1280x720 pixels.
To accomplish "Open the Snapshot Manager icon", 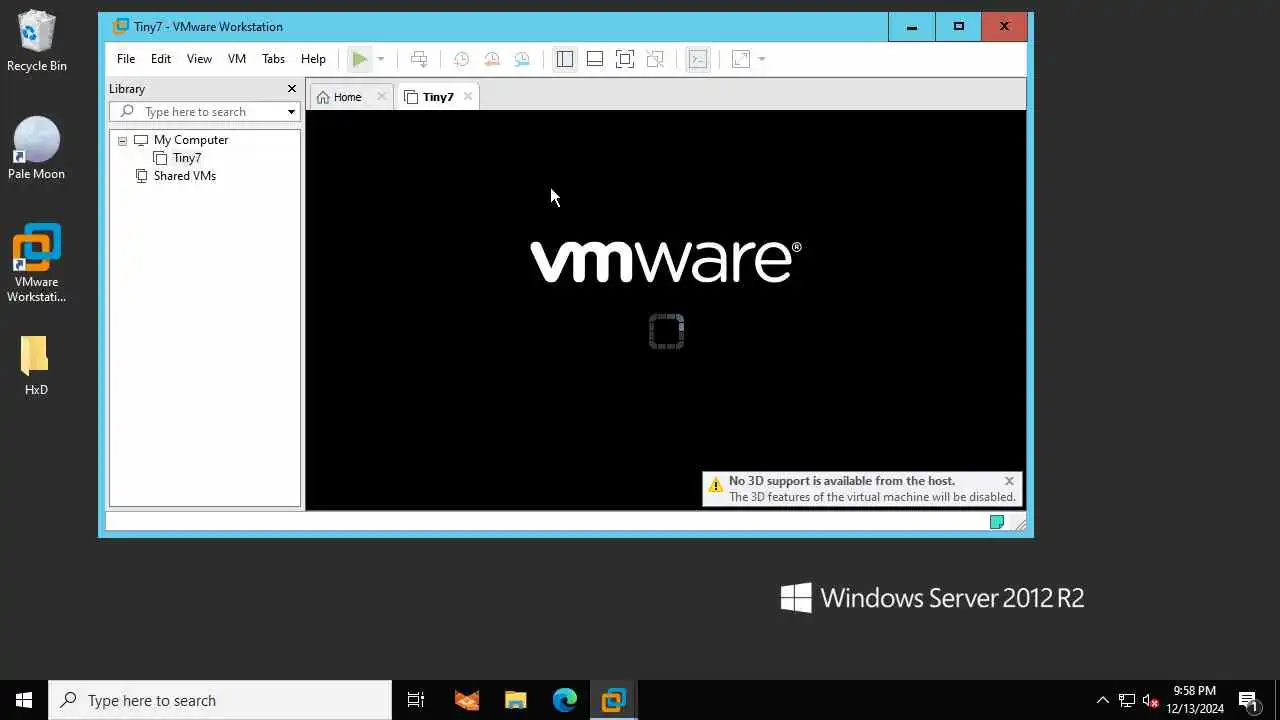I will (522, 59).
